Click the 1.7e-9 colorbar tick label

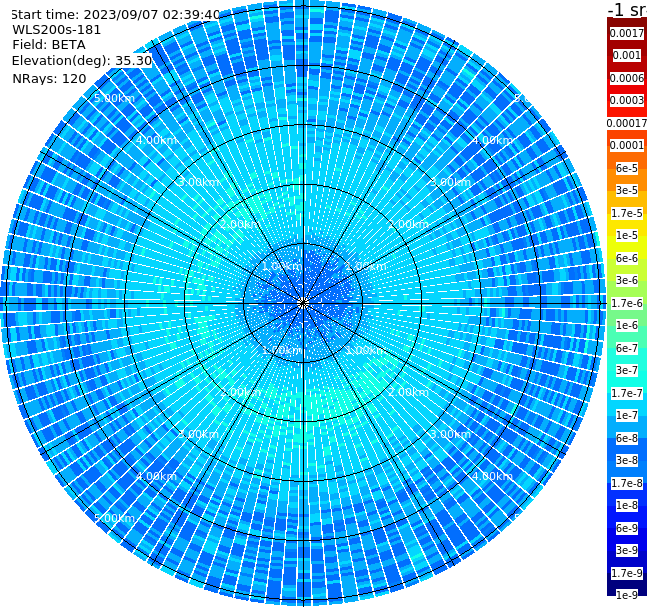pyautogui.click(x=627, y=573)
